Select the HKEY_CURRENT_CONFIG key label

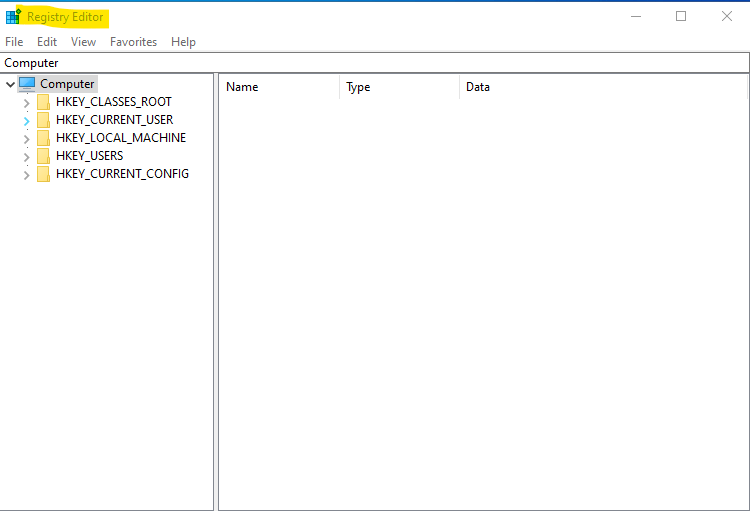pos(122,174)
